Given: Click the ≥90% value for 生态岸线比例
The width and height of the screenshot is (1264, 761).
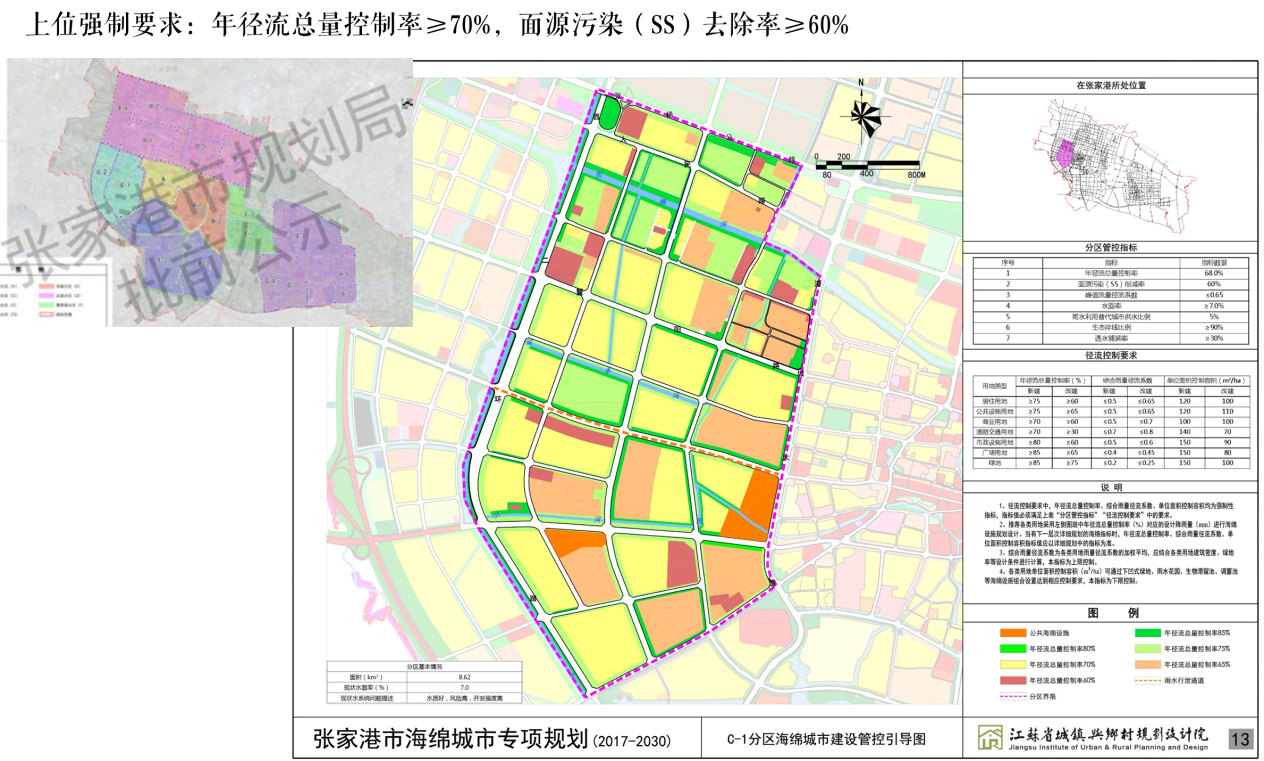Looking at the screenshot, I should tap(1214, 327).
